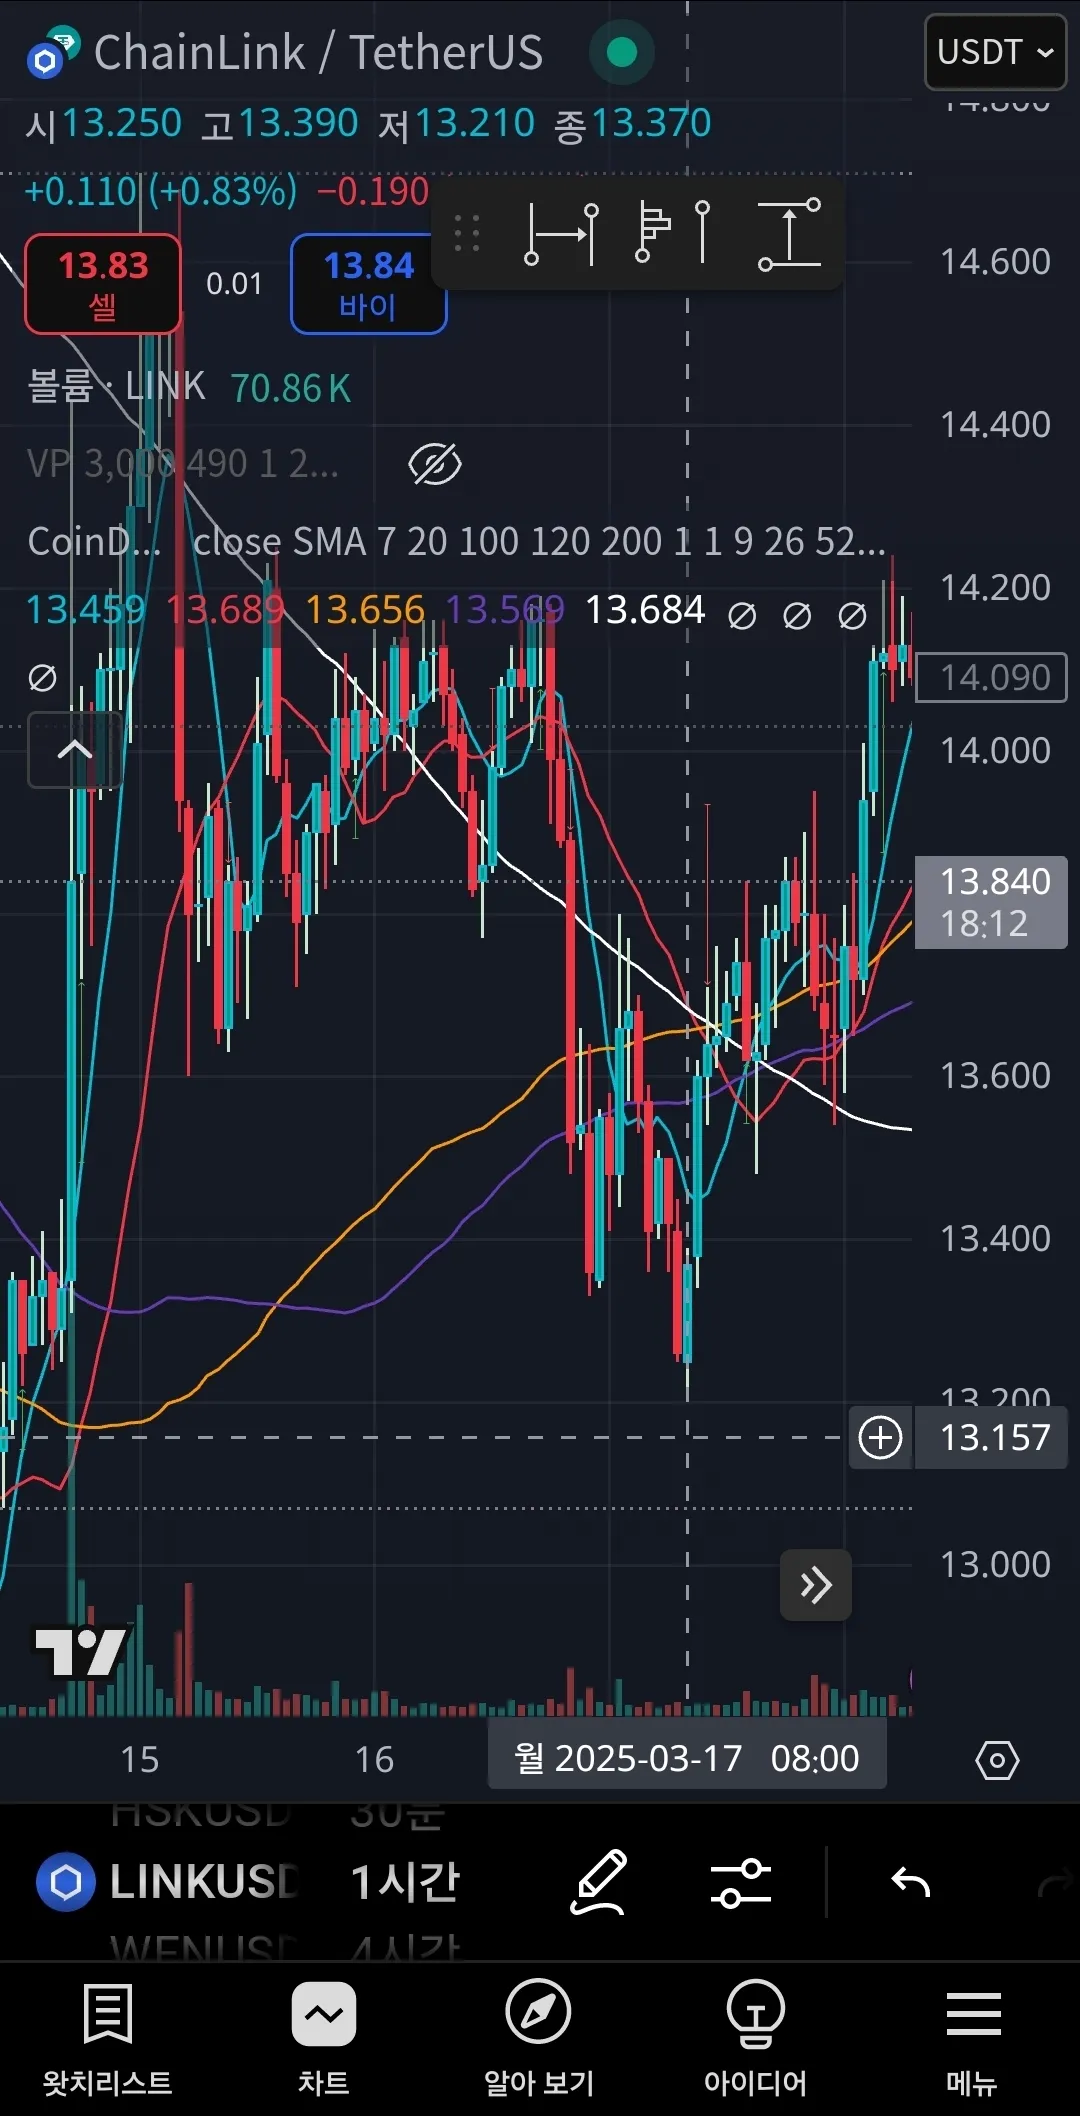Image resolution: width=1080 pixels, height=2116 pixels.
Task: Tap the orange SMA value 13.656
Action: (x=365, y=609)
